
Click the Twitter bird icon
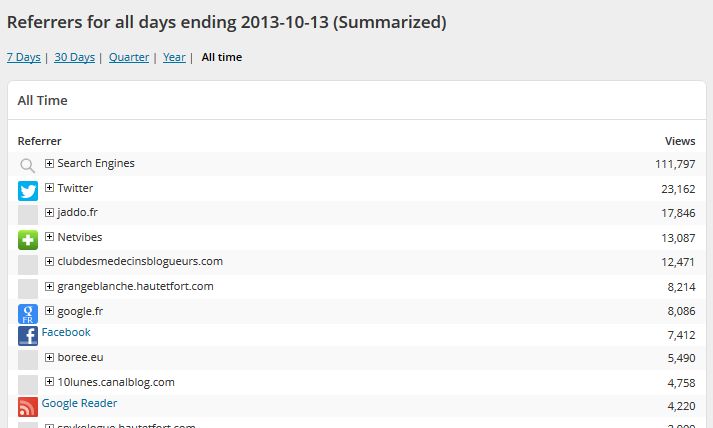28,190
